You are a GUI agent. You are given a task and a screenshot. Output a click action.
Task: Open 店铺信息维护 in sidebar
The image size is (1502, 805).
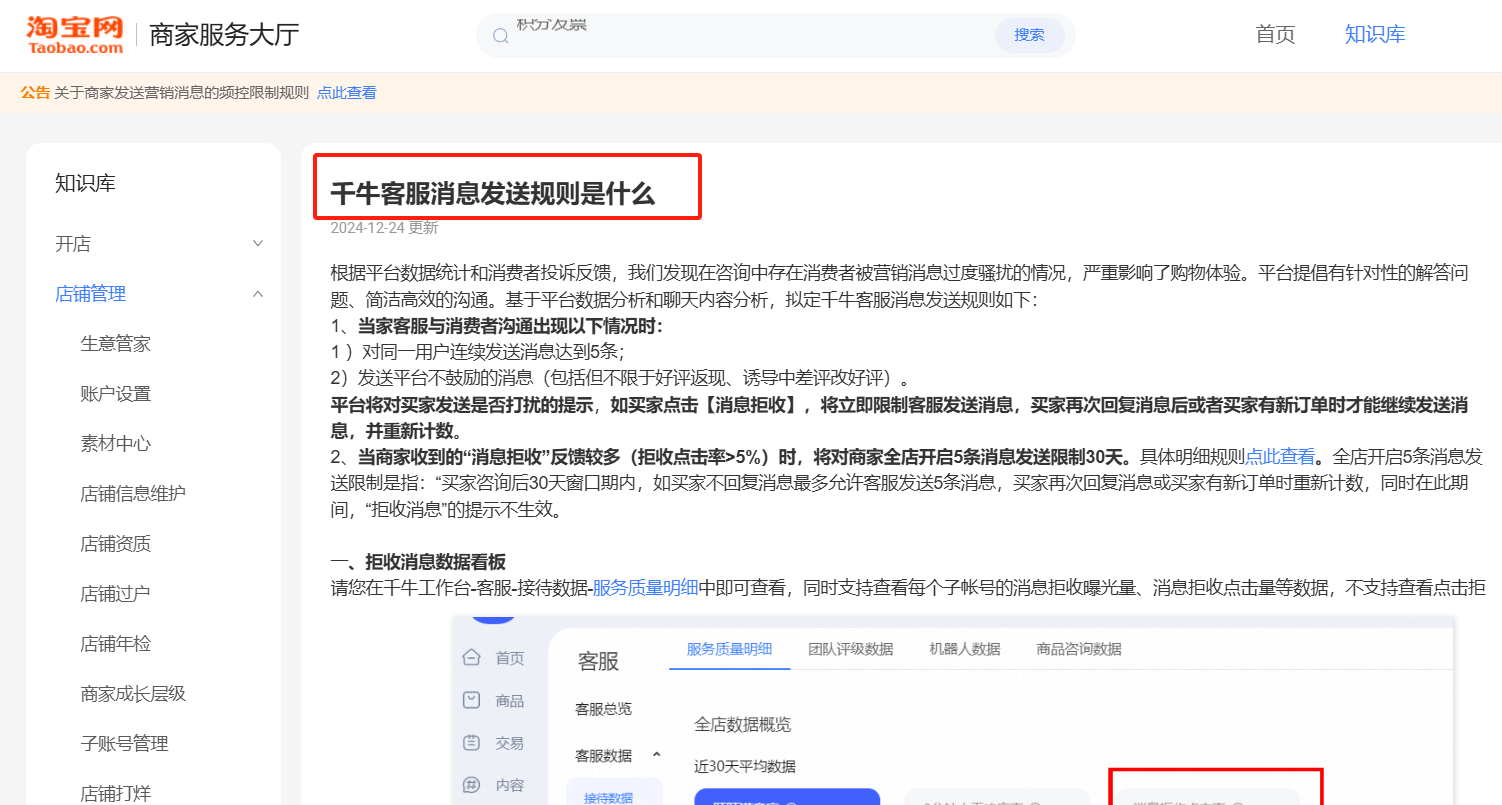(x=133, y=494)
